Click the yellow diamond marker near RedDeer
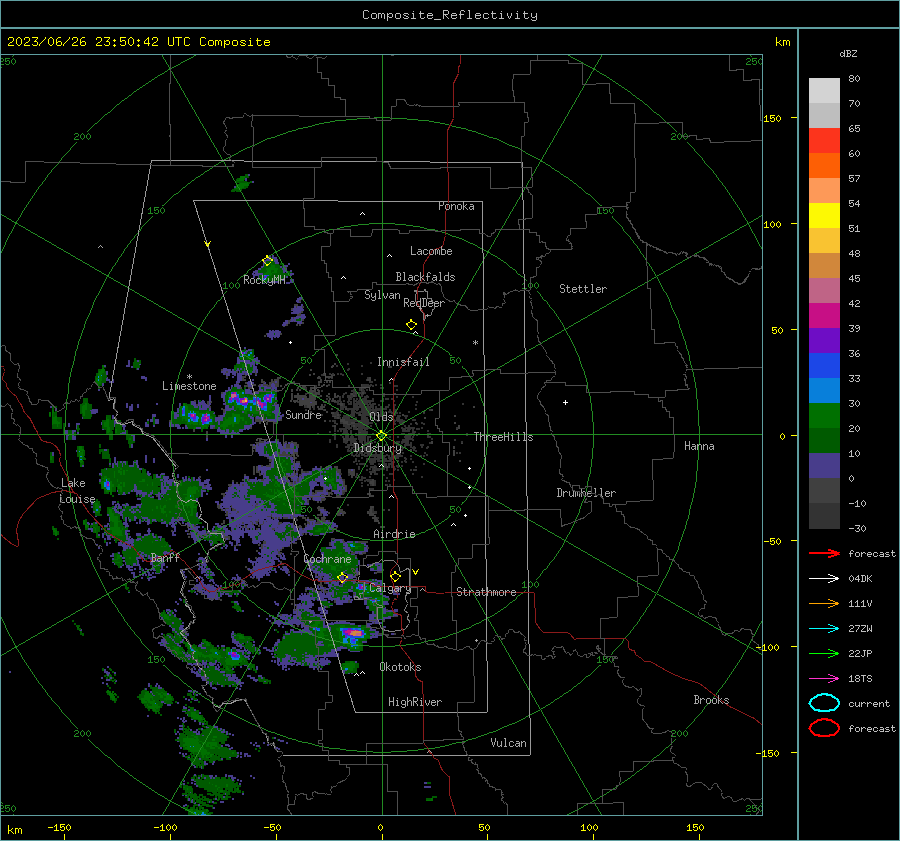 coord(412,324)
